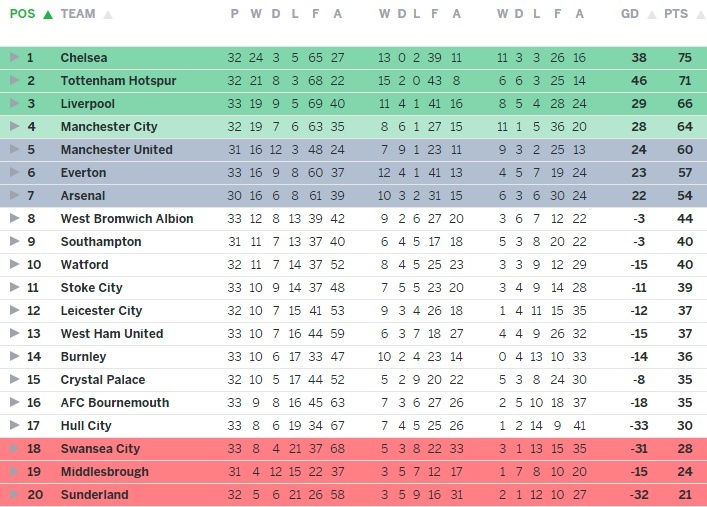707x507 pixels.
Task: Open West Bromwich Albion team page
Action: click(x=126, y=219)
